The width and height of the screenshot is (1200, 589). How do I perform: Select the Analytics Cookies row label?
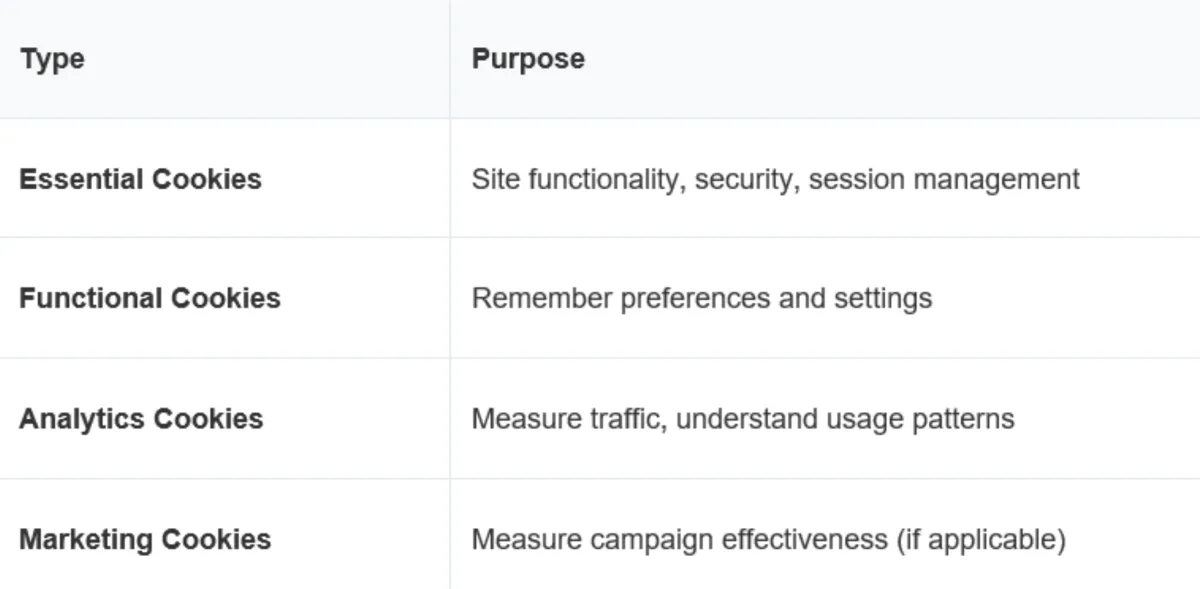(x=141, y=418)
